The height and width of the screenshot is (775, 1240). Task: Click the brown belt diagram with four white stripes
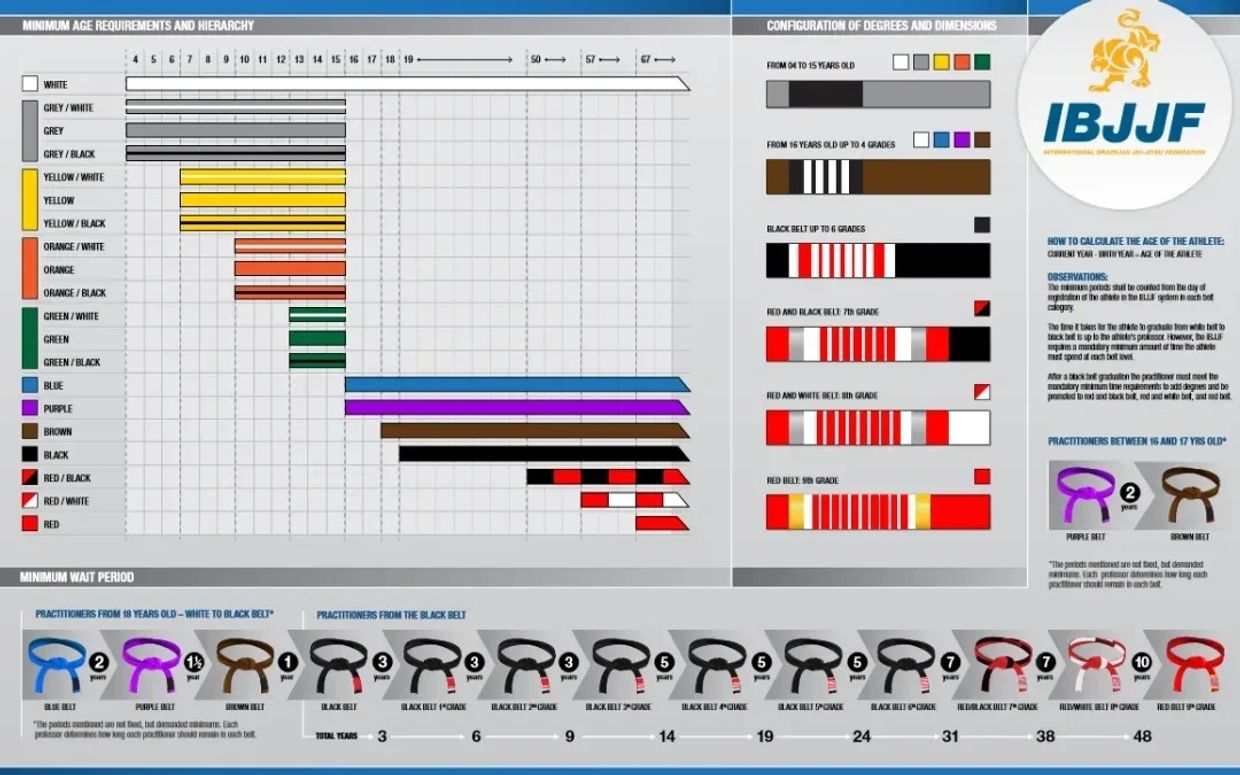click(x=878, y=177)
